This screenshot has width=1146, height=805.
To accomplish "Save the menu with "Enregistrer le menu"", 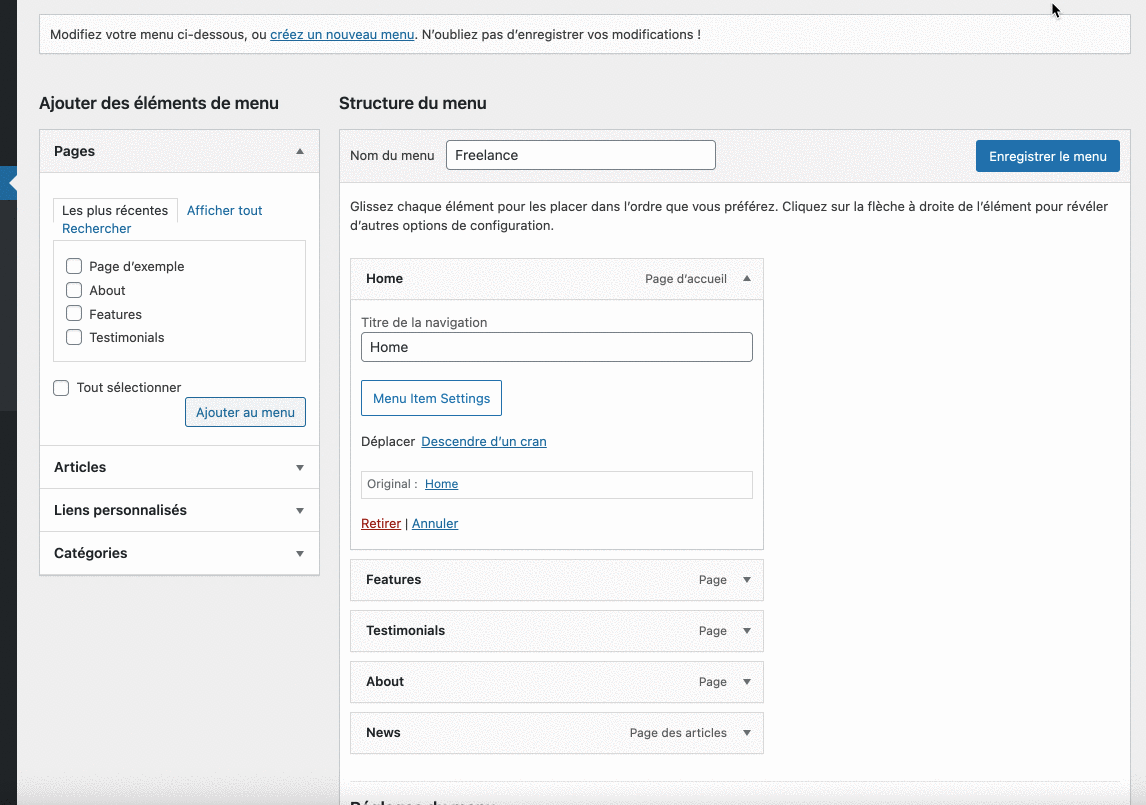I will (1047, 155).
